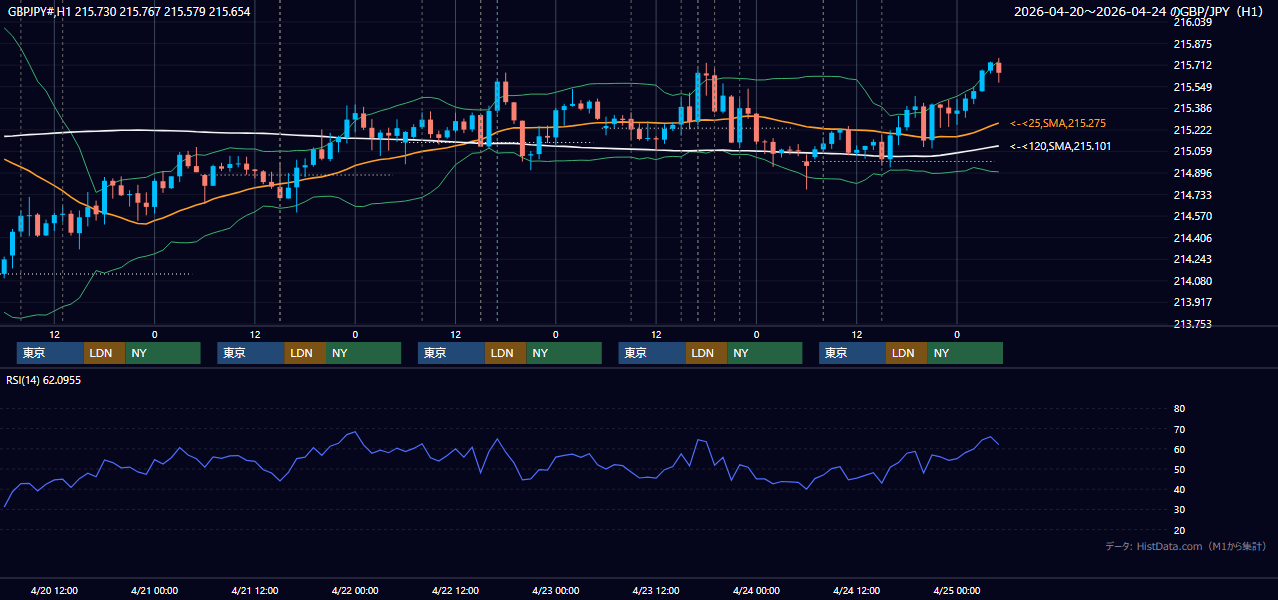Click the RSI axis value 80
Screen dimensions: 1278x600
click(x=1179, y=409)
